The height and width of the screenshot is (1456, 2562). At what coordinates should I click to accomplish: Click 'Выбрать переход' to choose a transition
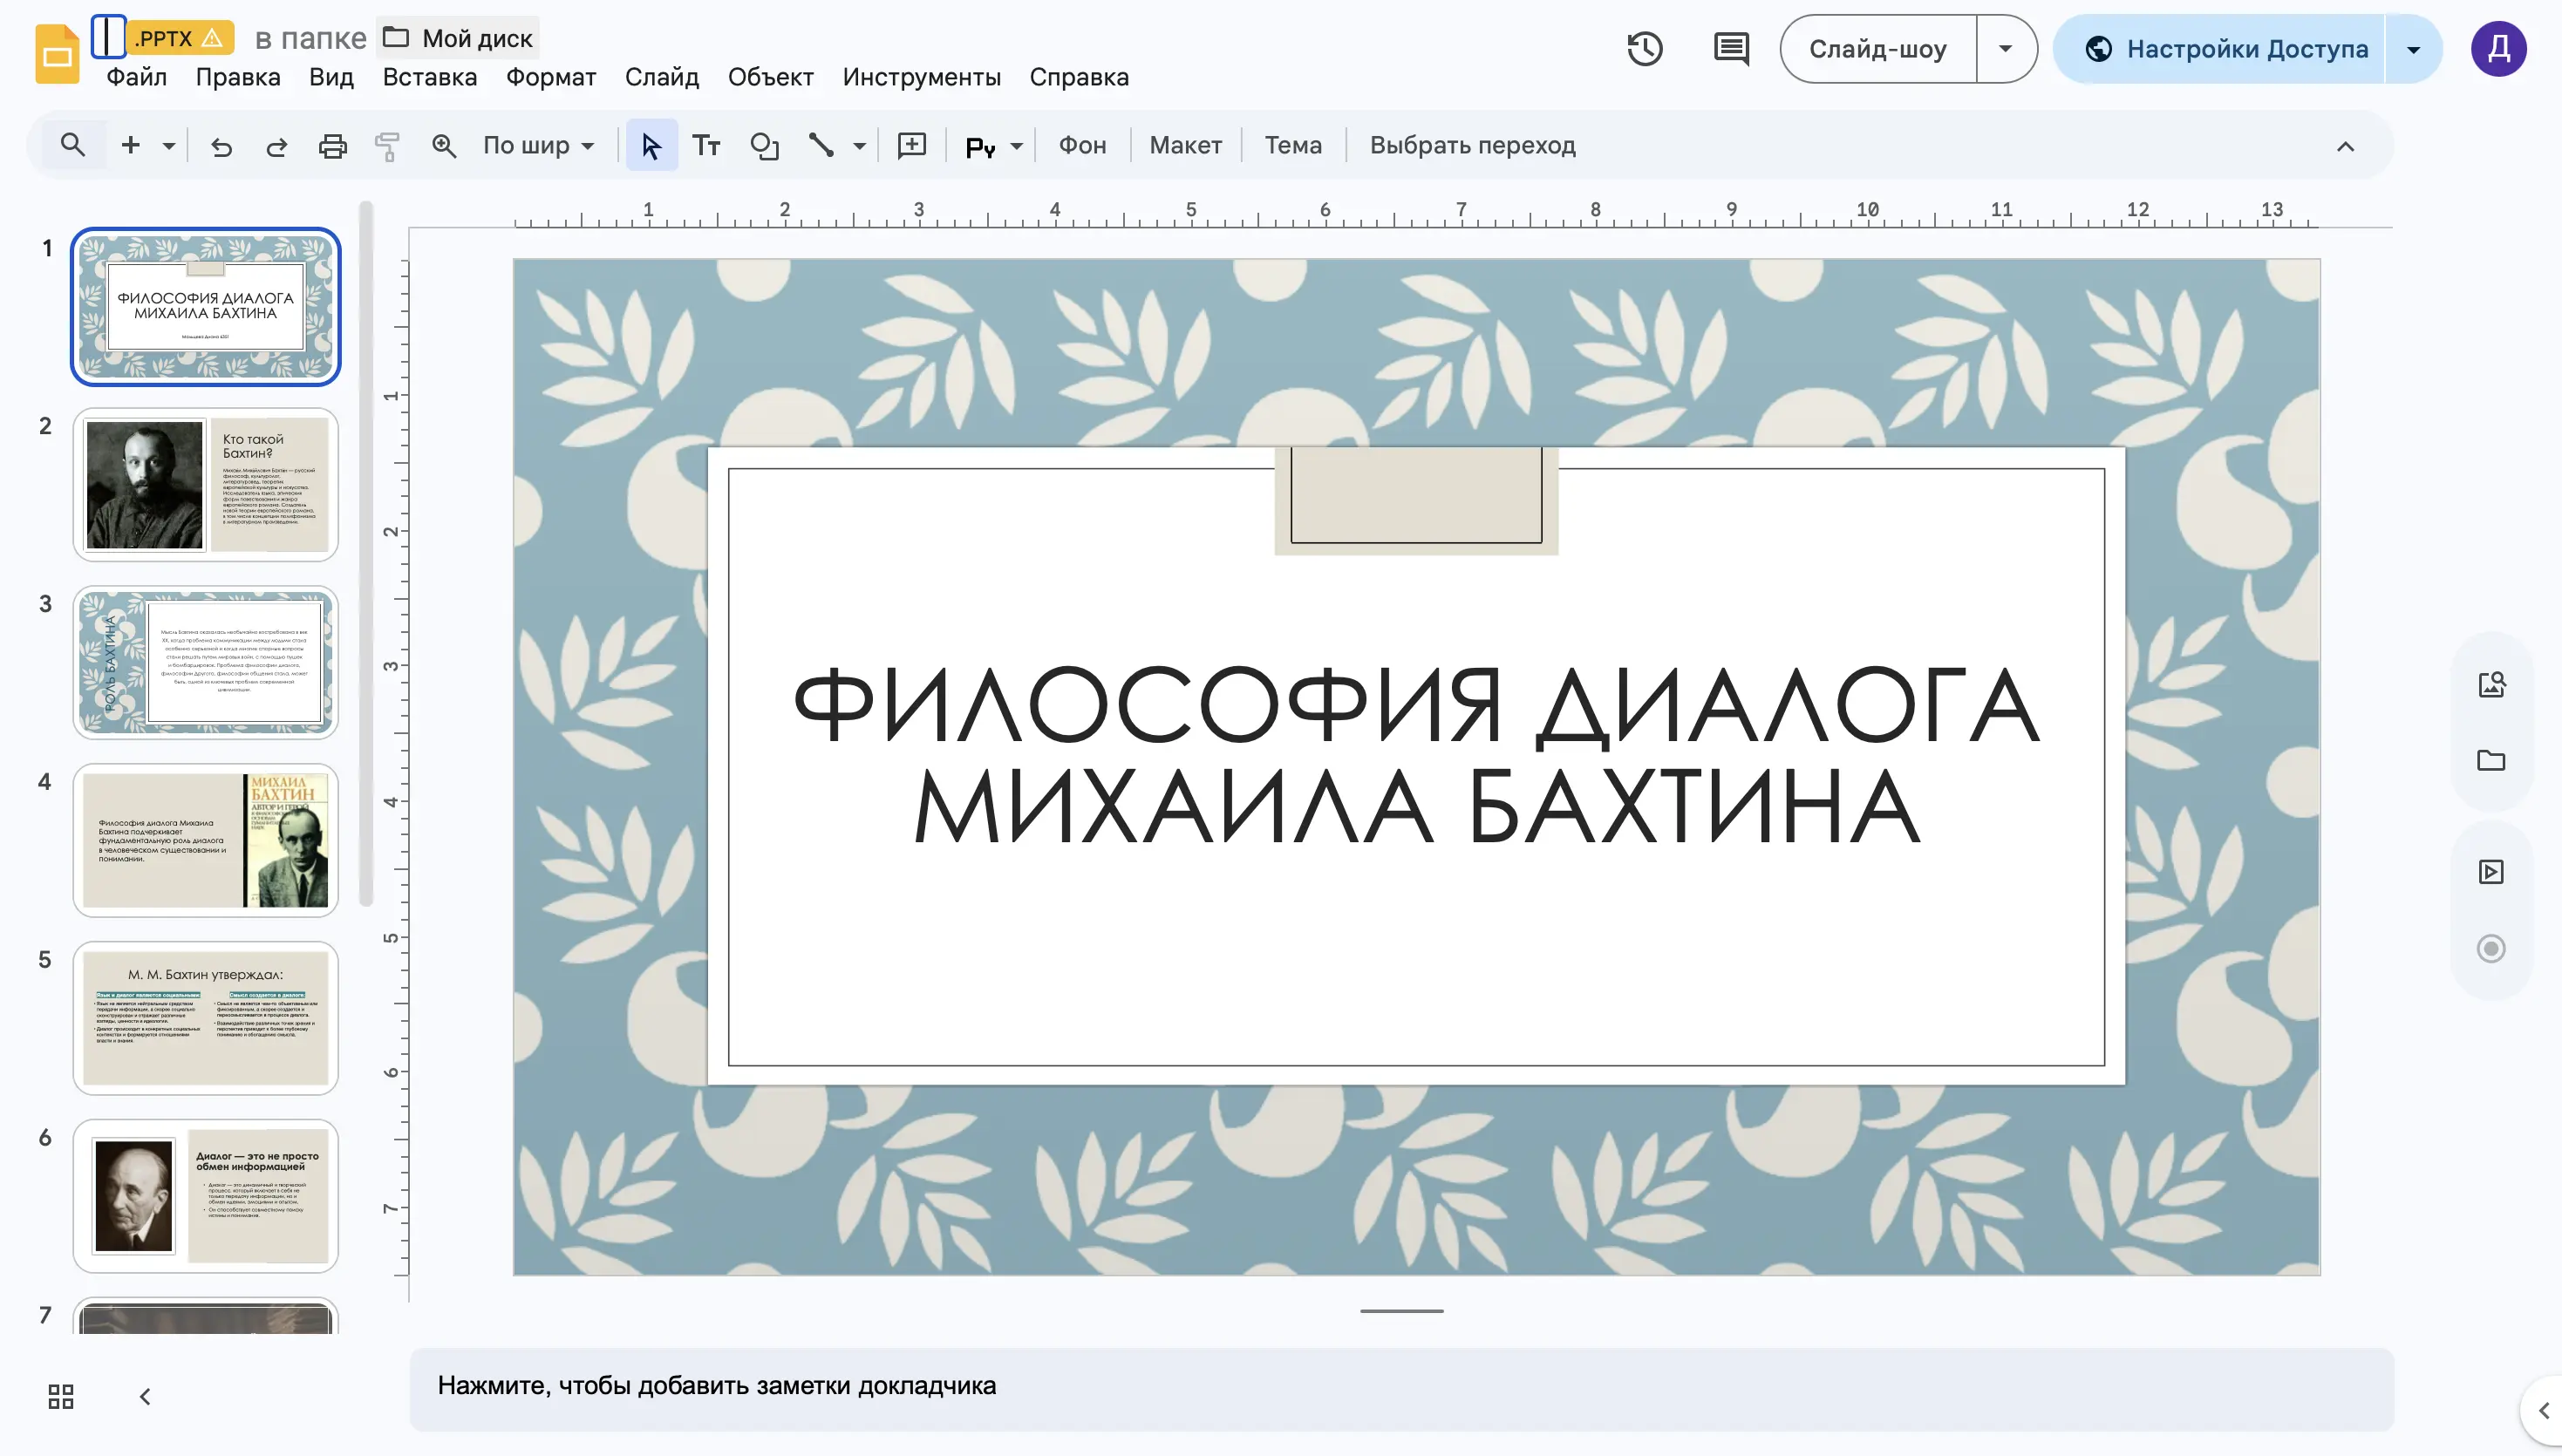[x=1473, y=145]
